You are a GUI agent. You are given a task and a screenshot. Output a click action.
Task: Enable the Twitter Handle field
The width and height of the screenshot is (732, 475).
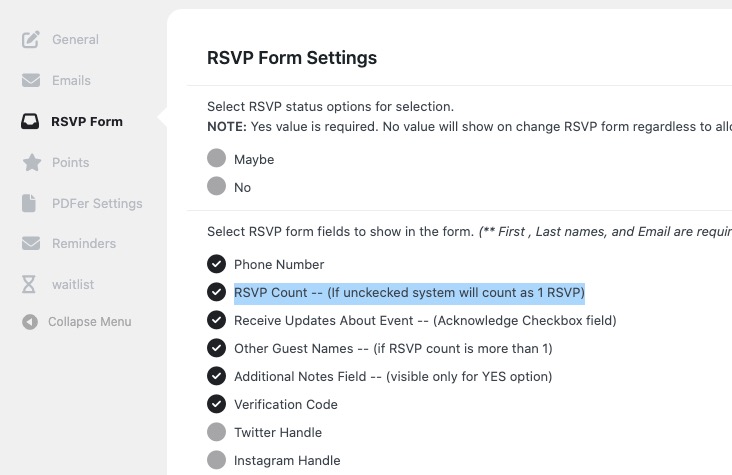coord(217,432)
